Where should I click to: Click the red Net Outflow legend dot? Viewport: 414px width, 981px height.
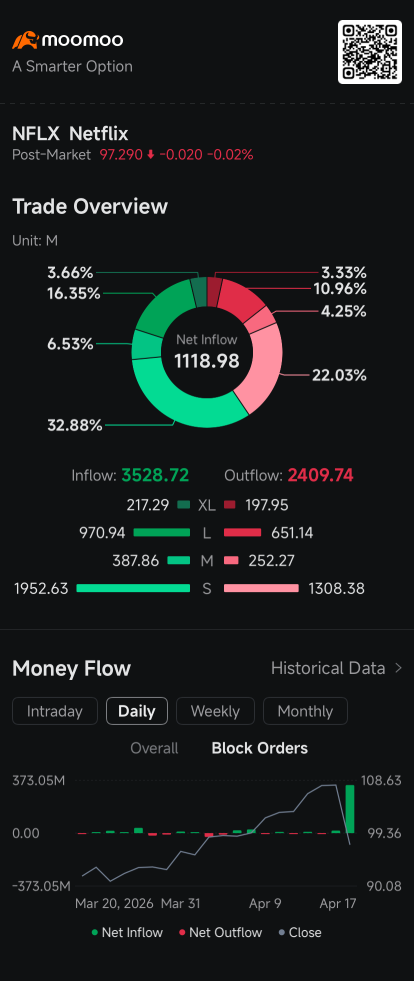[182, 933]
